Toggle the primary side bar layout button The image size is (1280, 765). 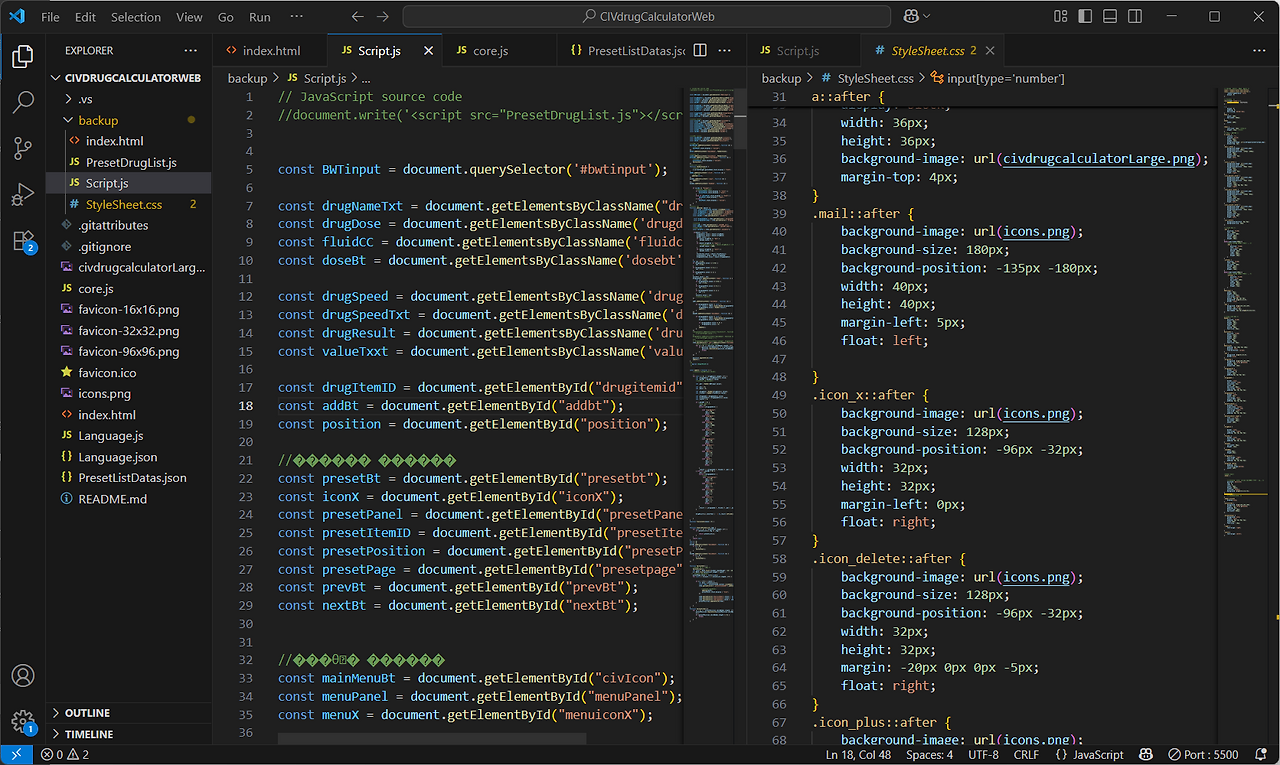point(1085,17)
